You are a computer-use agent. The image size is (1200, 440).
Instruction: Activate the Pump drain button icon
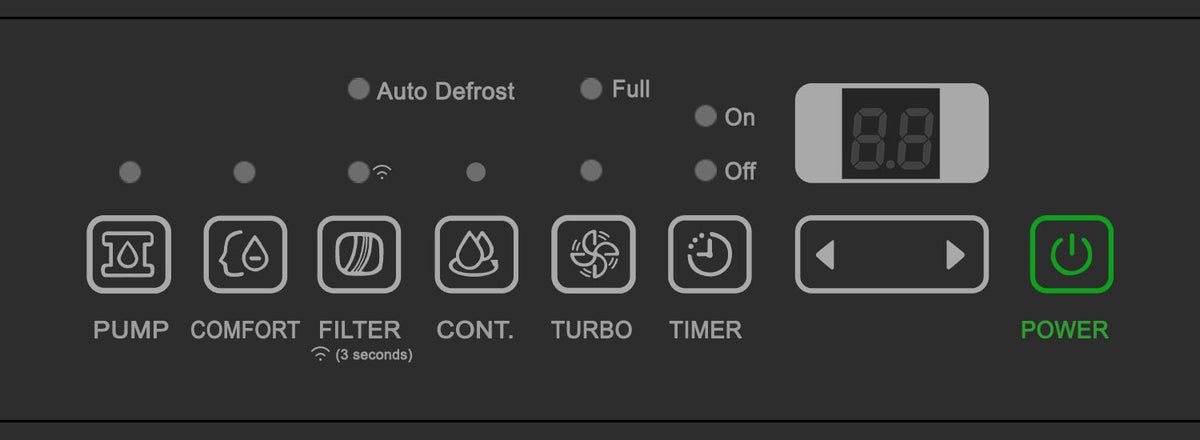(129, 254)
